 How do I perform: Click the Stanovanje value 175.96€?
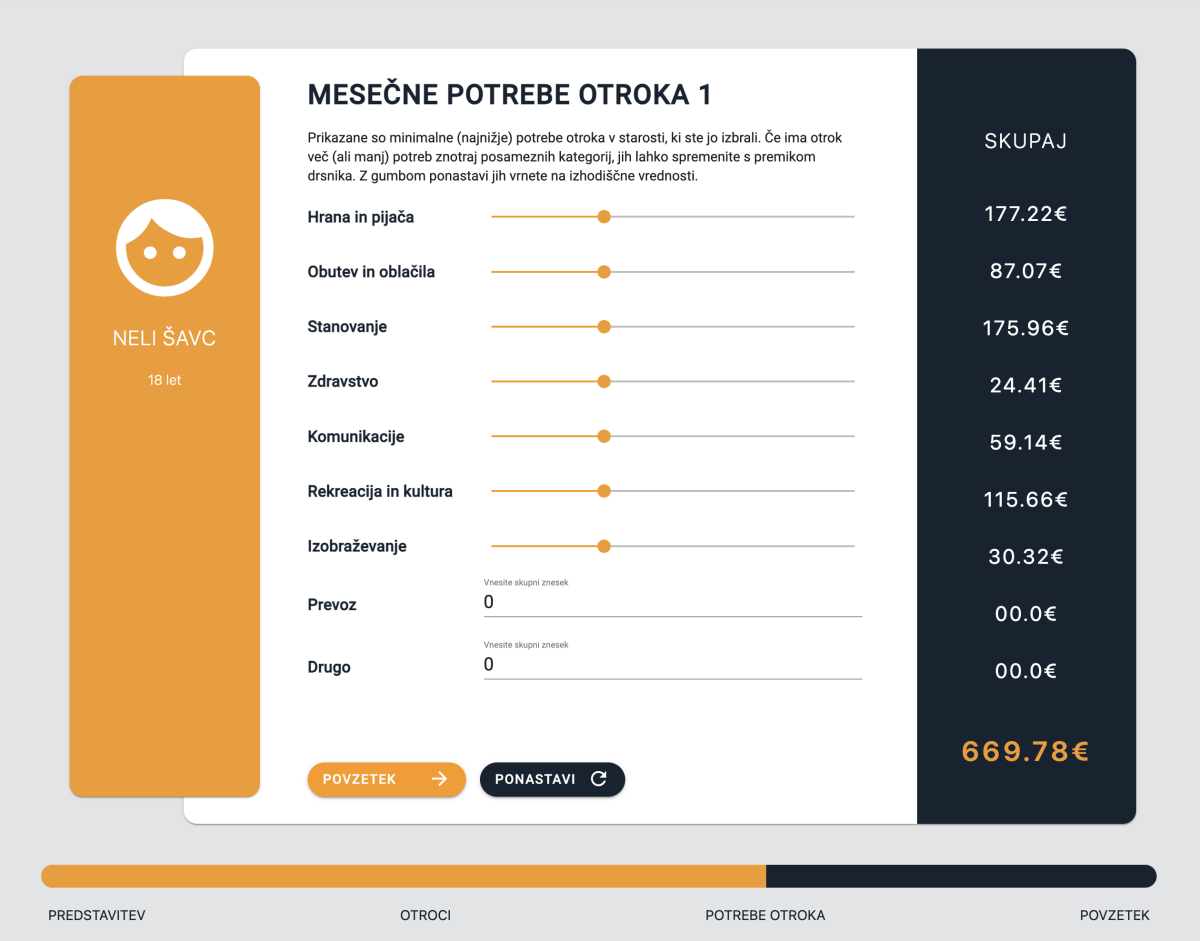click(x=1026, y=328)
